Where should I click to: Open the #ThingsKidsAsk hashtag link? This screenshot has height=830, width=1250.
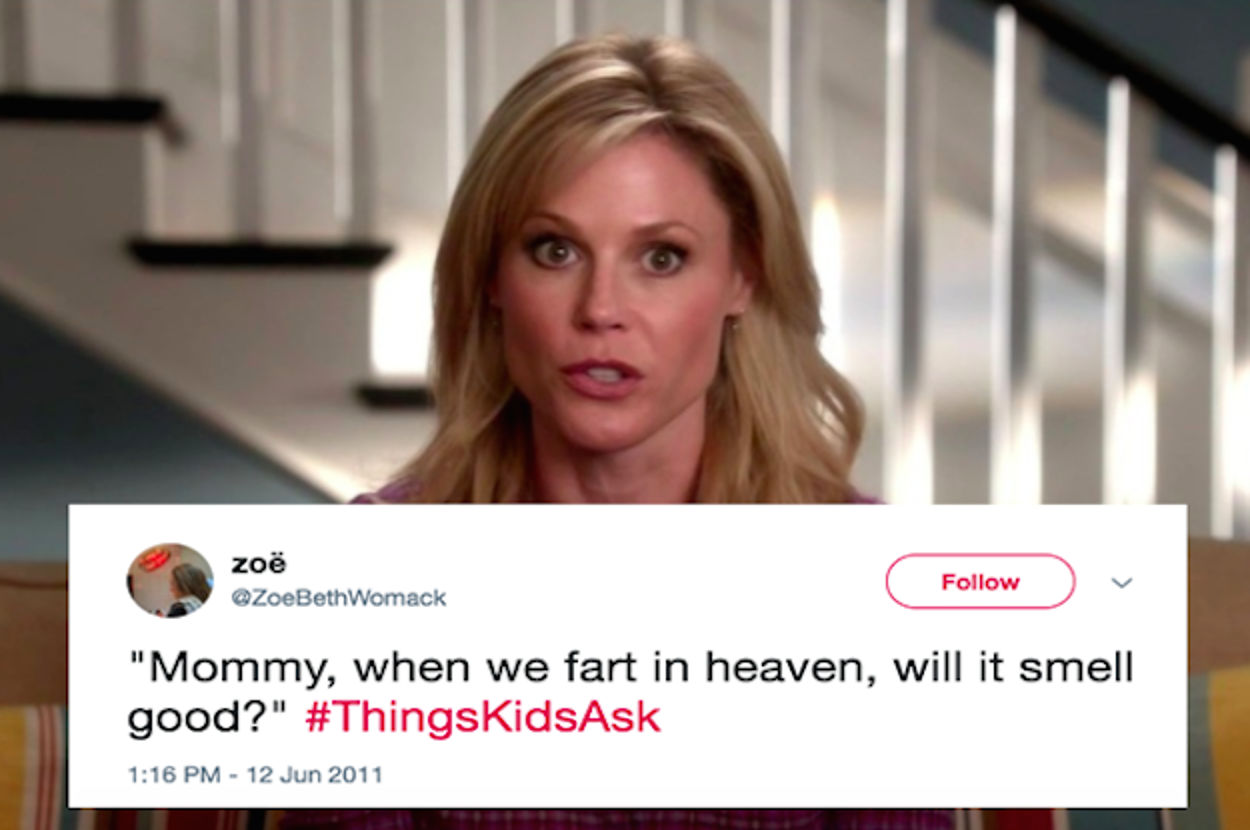click(482, 717)
